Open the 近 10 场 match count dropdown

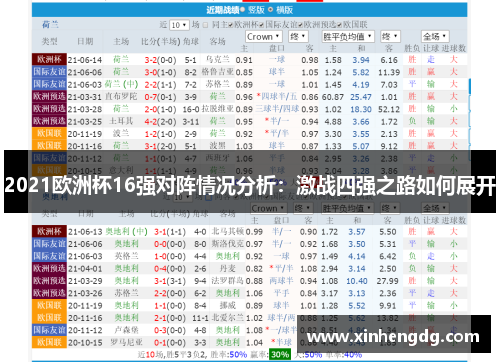click(179, 25)
